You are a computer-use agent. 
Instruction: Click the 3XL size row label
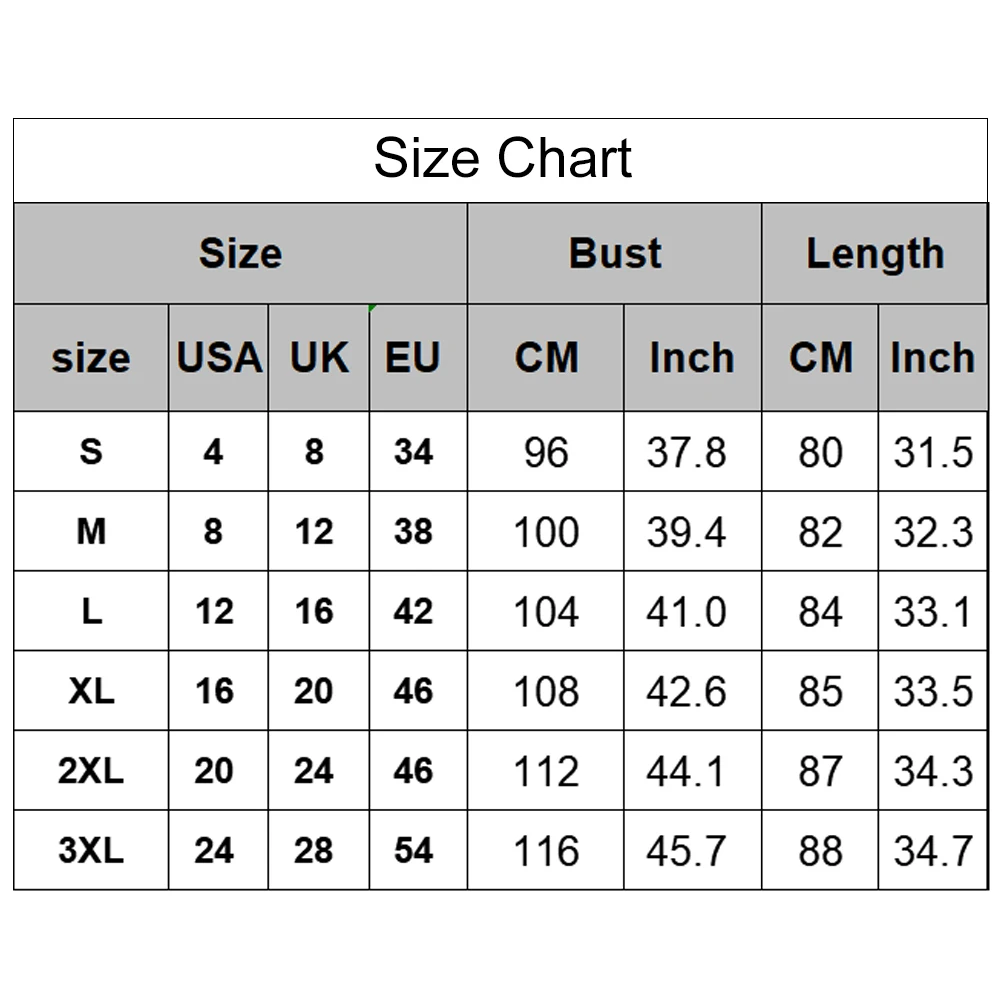click(91, 851)
